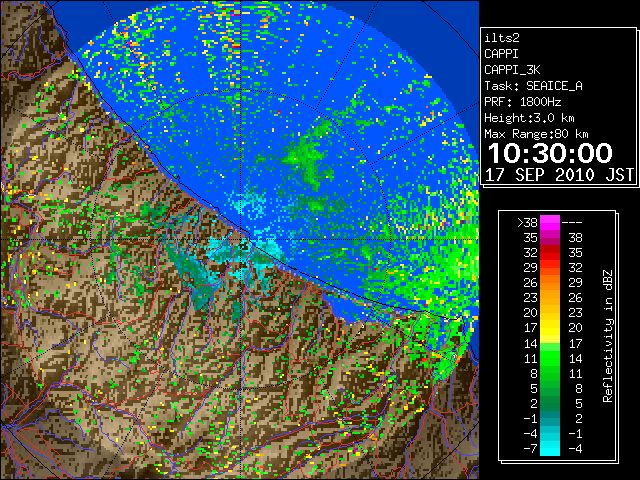Image resolution: width=640 pixels, height=480 pixels.
Task: Click the green 8 to 11 dBZ legend swatch
Action: point(550,373)
